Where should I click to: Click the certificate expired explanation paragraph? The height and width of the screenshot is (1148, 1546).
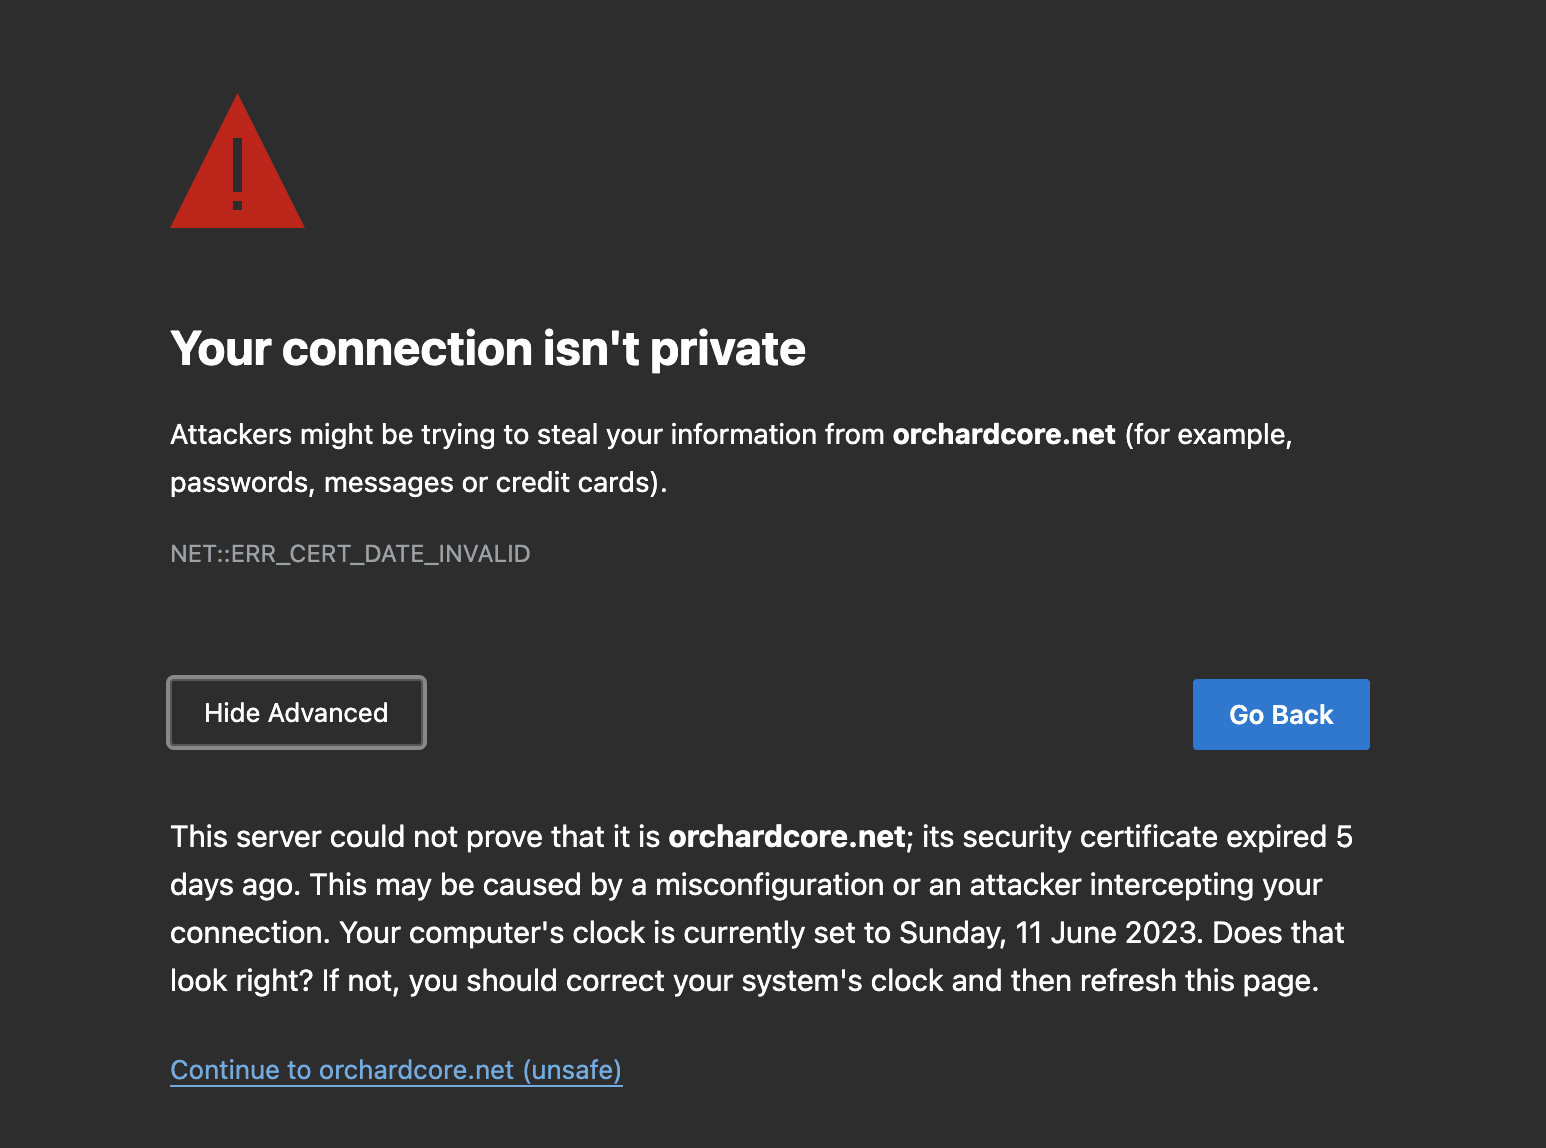tap(760, 908)
